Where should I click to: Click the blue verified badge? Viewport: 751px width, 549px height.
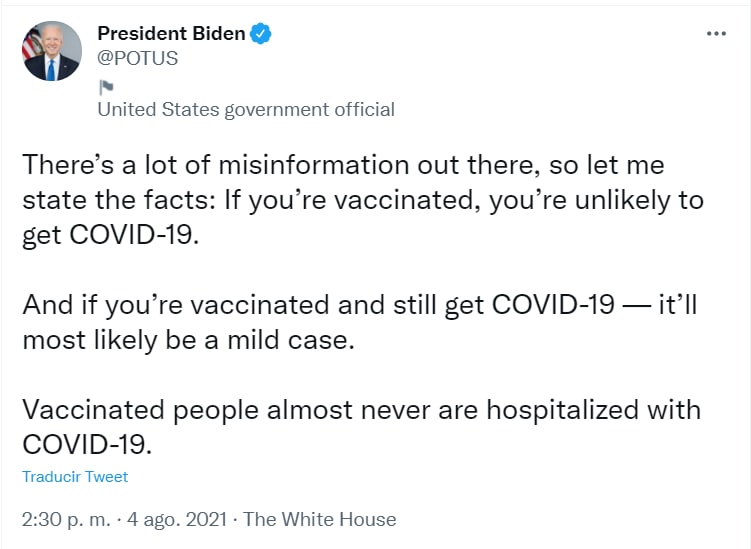click(260, 34)
